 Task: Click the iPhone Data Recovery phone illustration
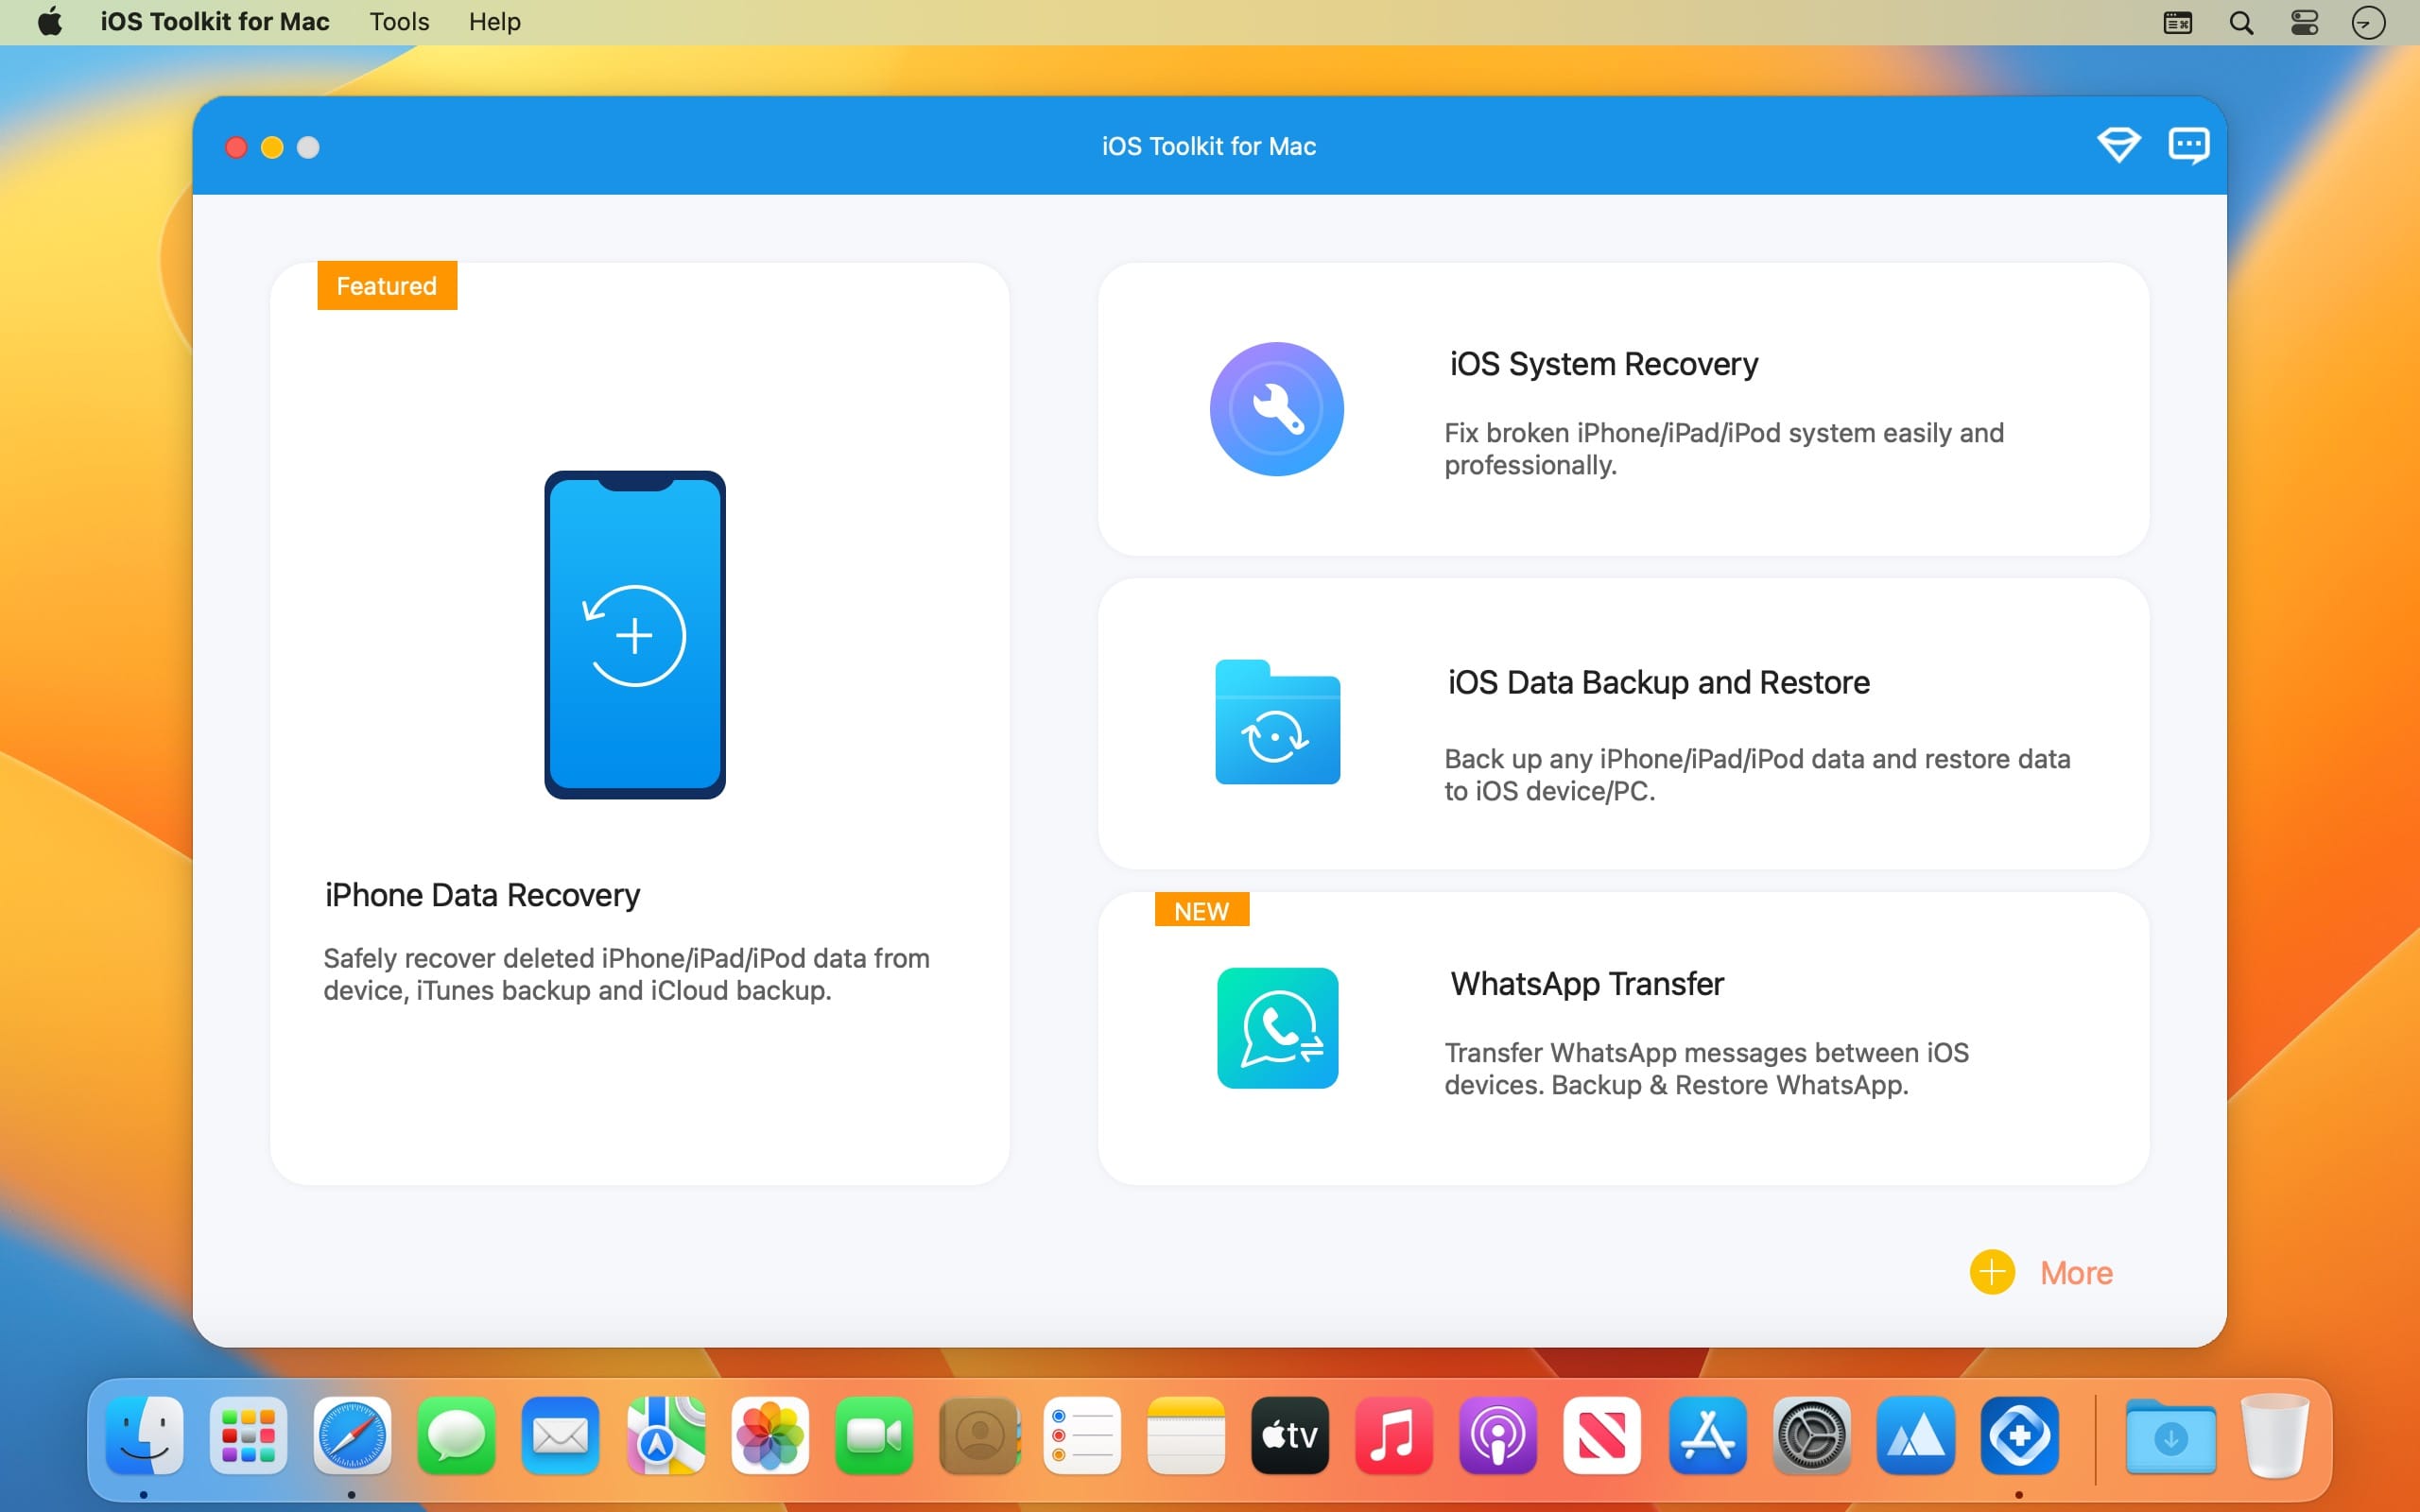[635, 635]
